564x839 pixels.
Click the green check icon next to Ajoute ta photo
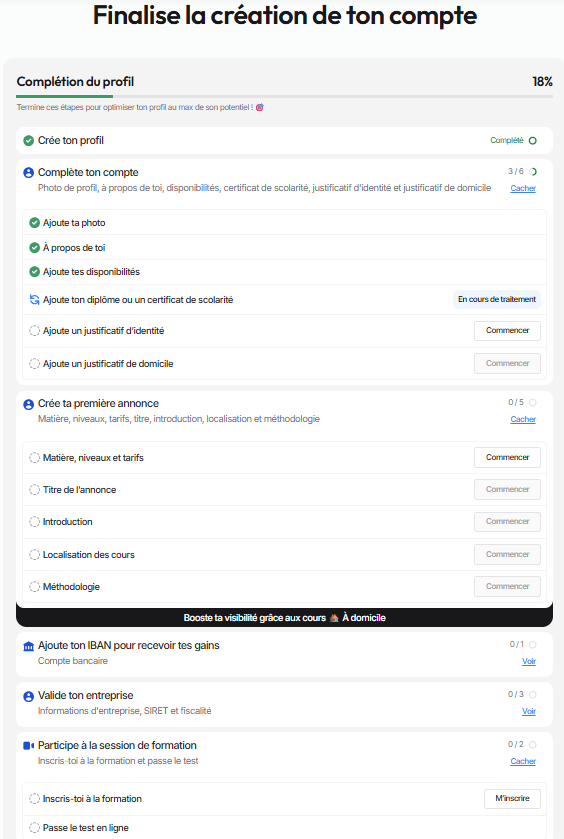[34, 223]
